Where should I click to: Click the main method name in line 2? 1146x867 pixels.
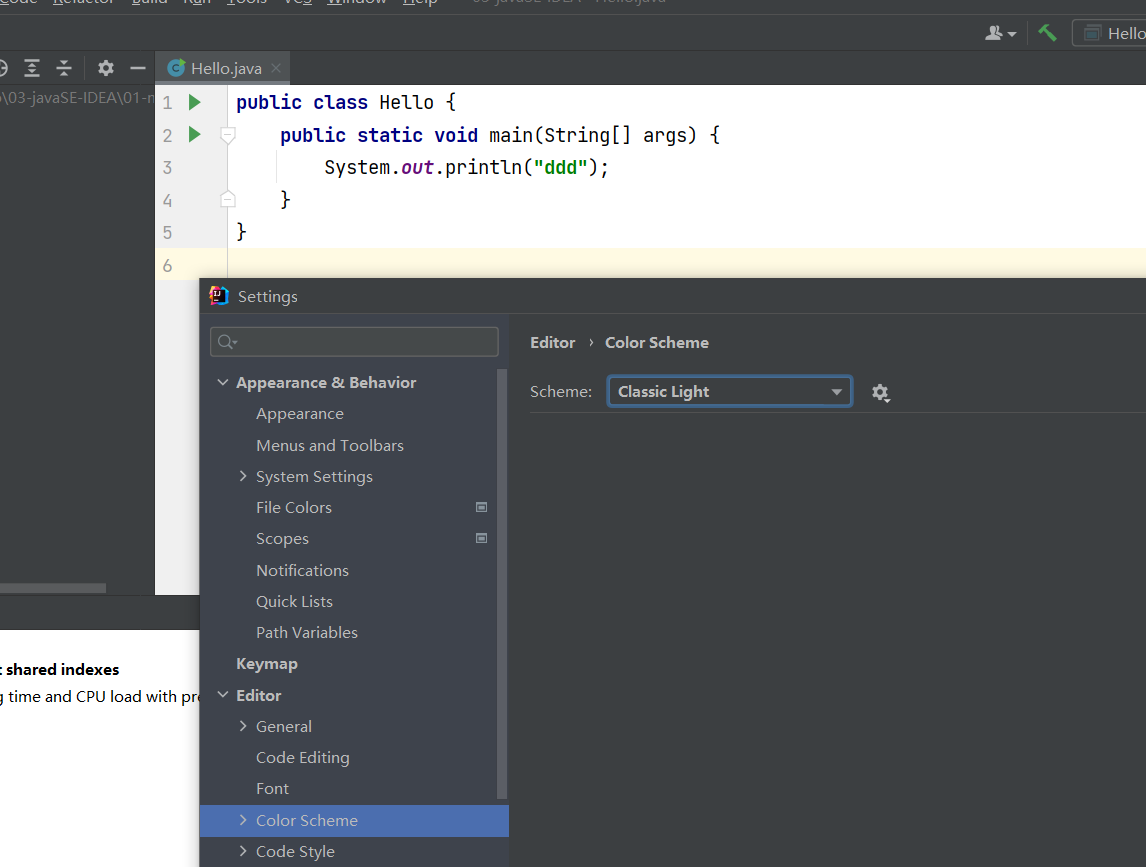click(x=511, y=135)
